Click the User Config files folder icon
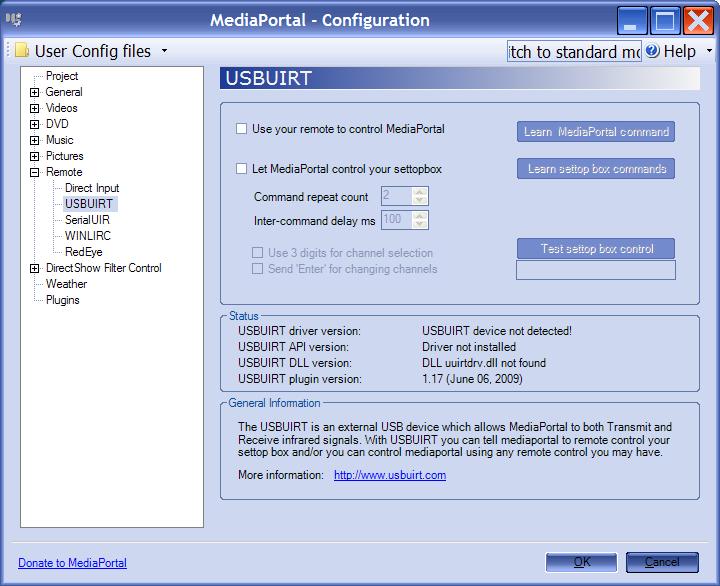This screenshot has height=586, width=720. coord(21,51)
